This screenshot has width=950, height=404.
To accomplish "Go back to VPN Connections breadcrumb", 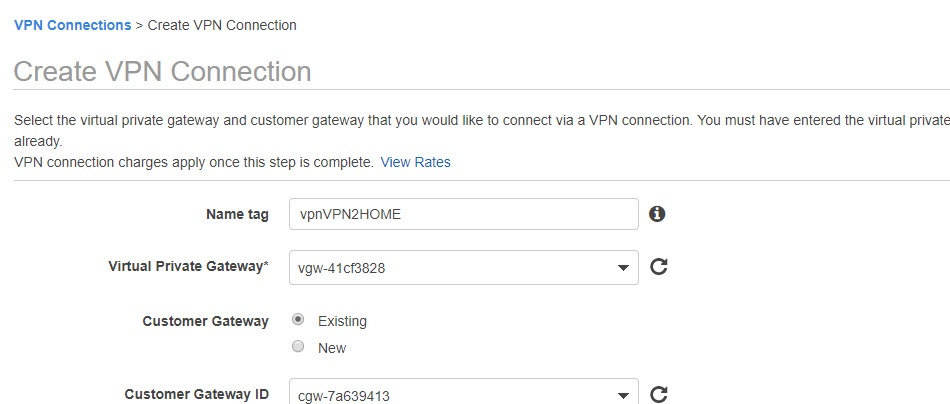I will pos(72,25).
